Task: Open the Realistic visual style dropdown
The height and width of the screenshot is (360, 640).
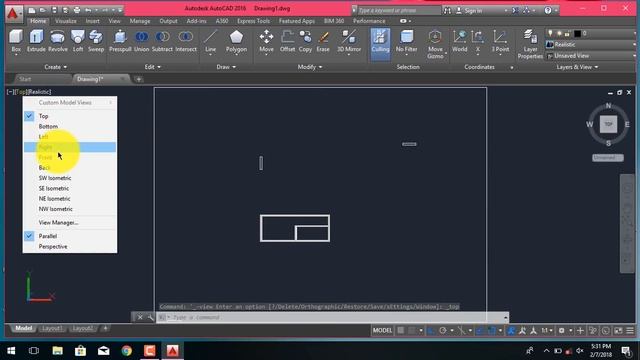Action: click(591, 44)
